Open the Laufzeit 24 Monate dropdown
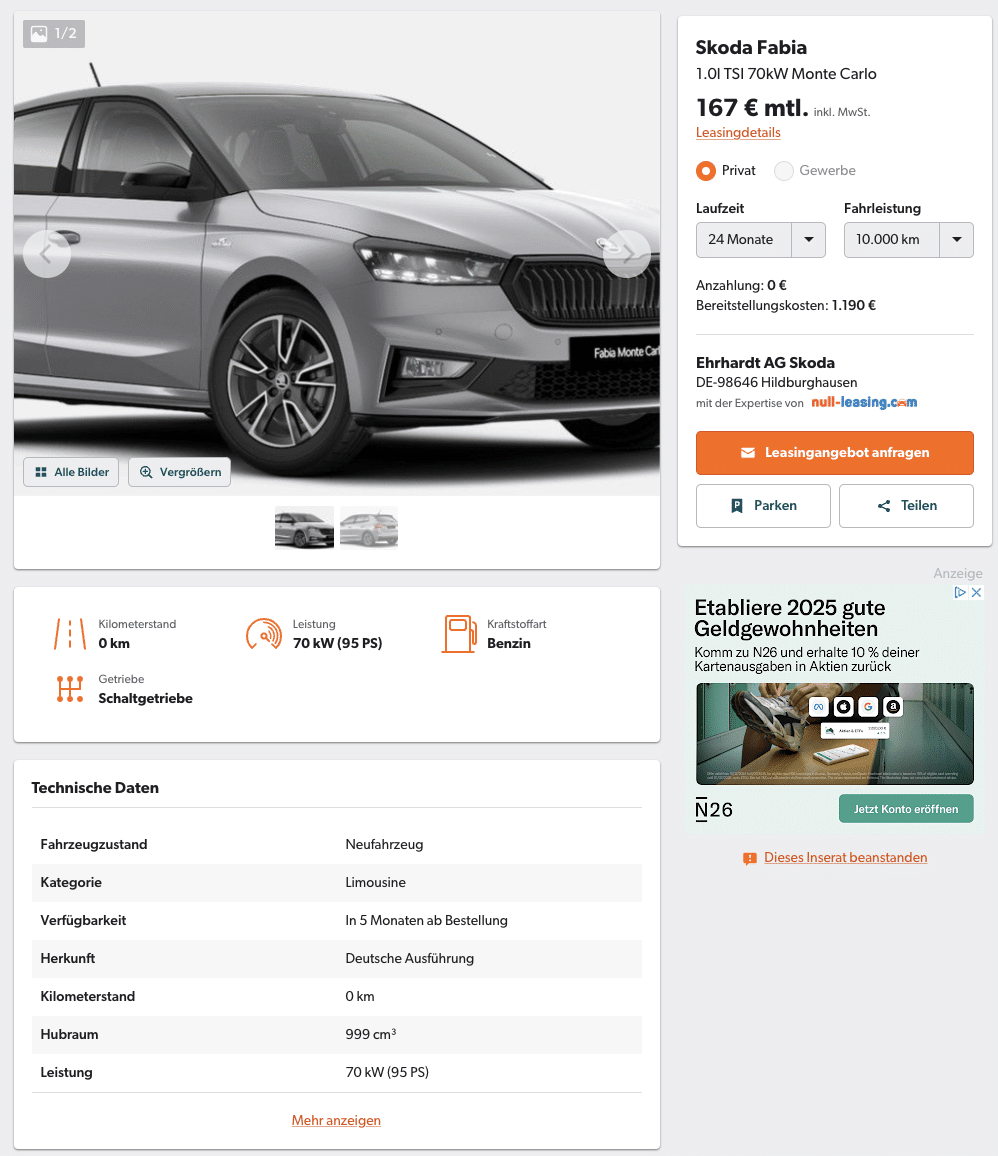Viewport: 998px width, 1156px height. coord(761,240)
